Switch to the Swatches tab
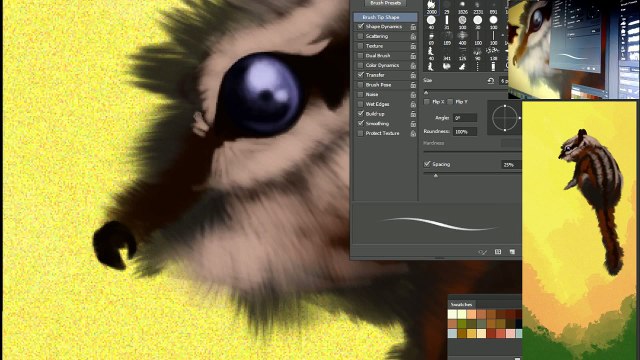The image size is (640, 360). point(462,304)
